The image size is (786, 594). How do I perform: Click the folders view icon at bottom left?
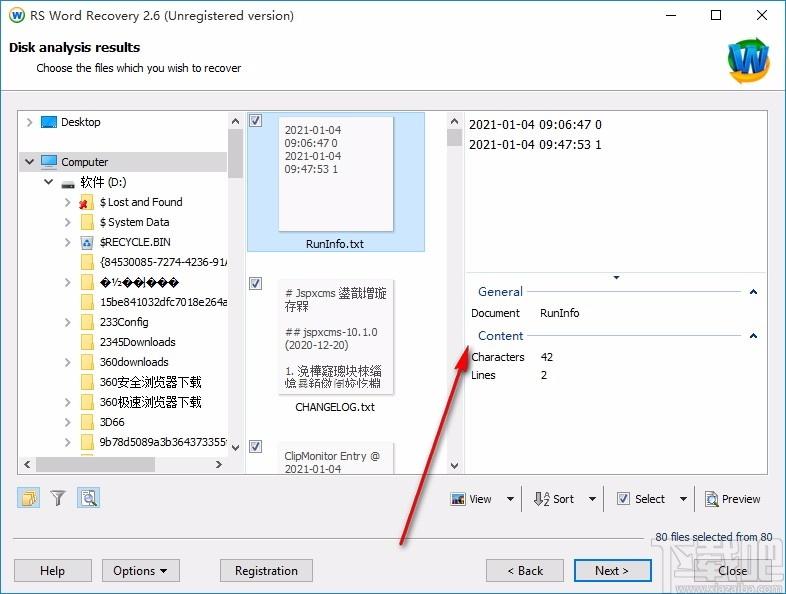coord(29,498)
